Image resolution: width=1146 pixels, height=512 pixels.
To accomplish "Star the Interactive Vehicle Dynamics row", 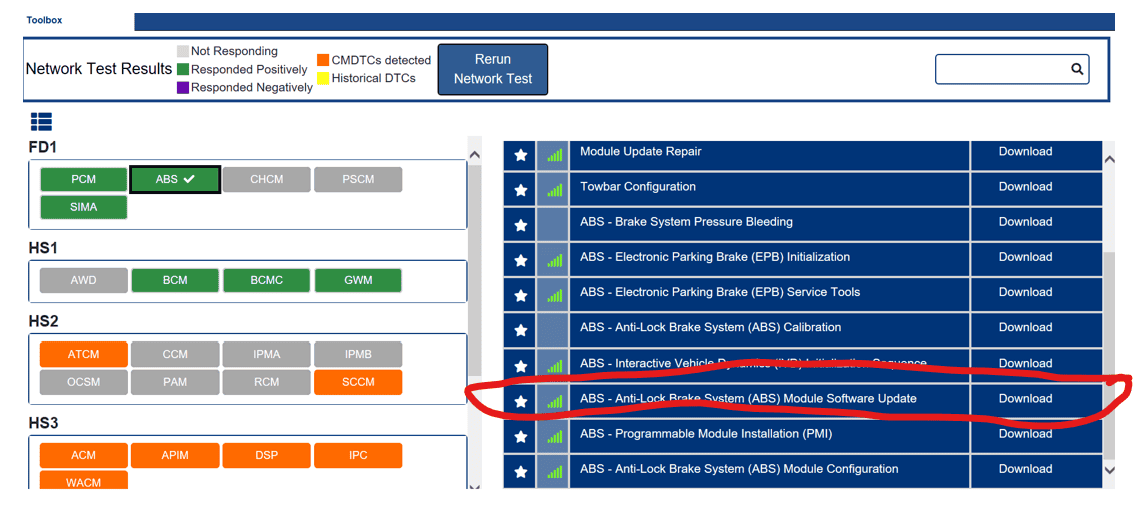I will point(520,366).
